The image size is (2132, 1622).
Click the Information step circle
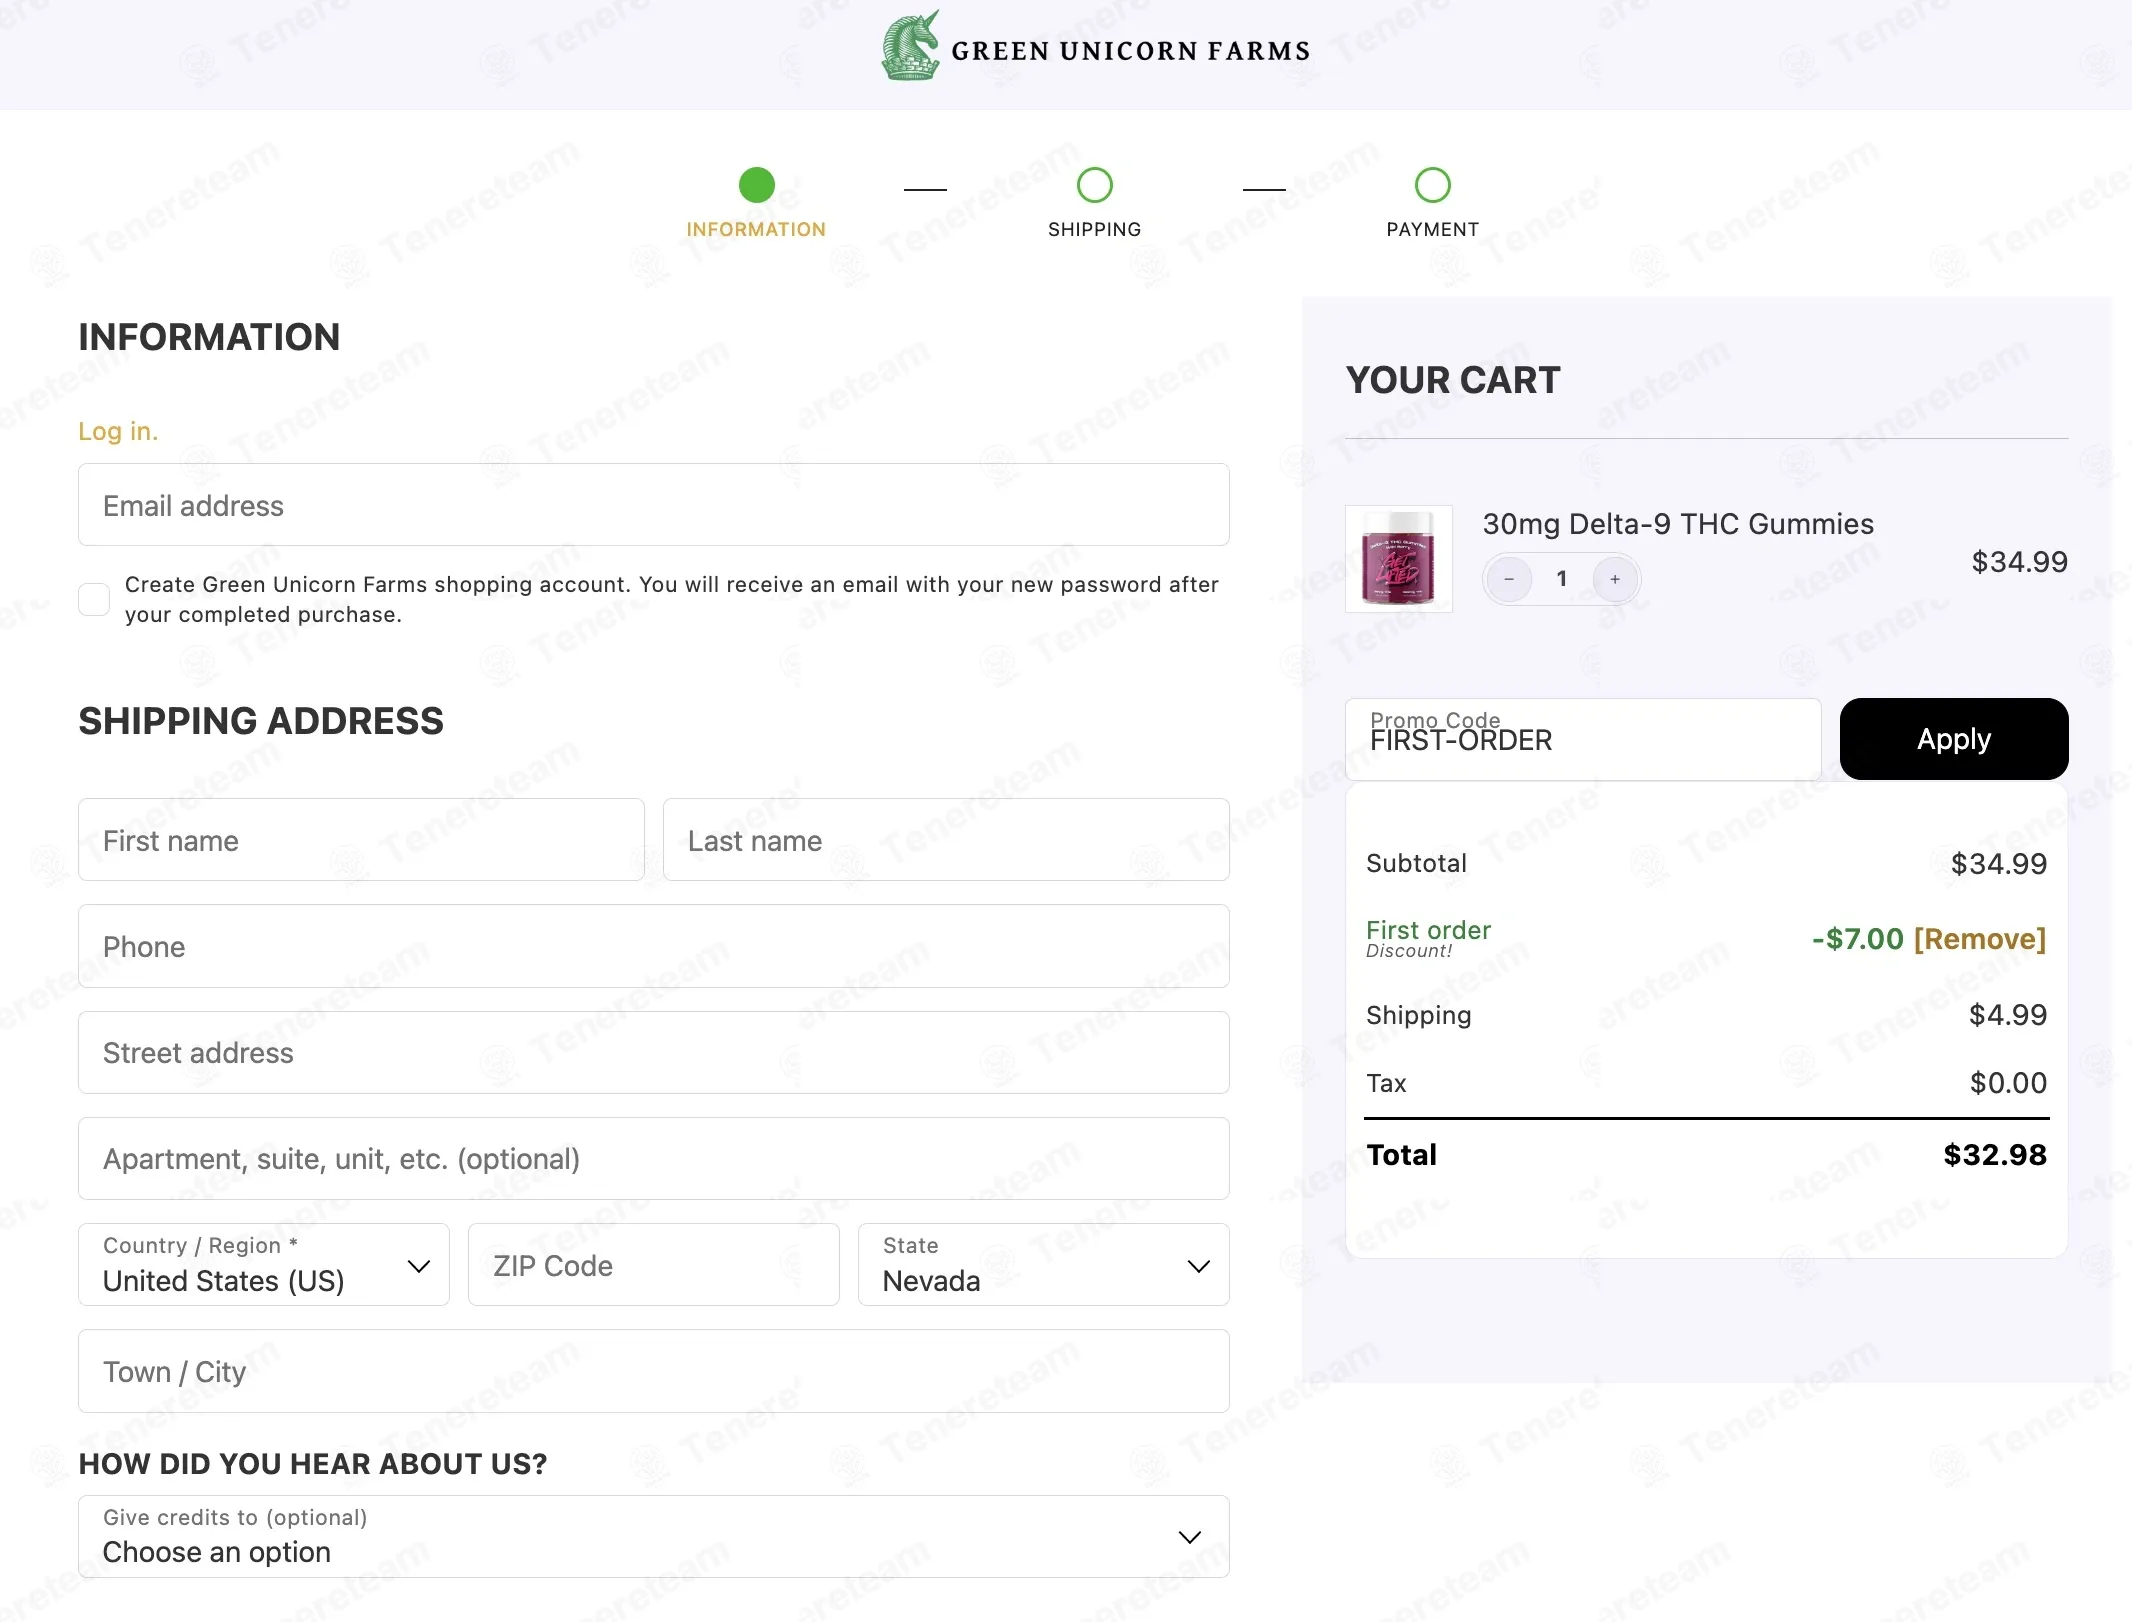point(756,185)
